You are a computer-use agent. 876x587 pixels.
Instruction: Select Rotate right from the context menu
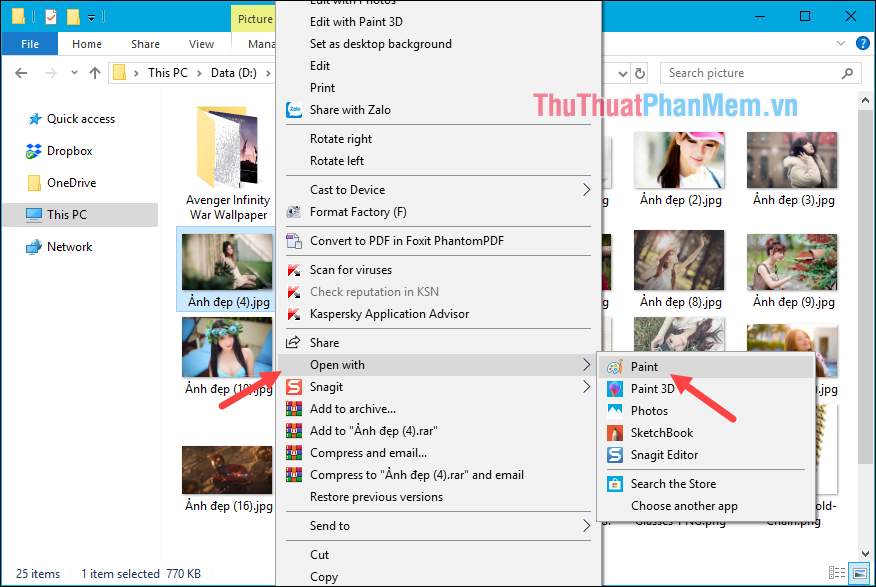343,138
